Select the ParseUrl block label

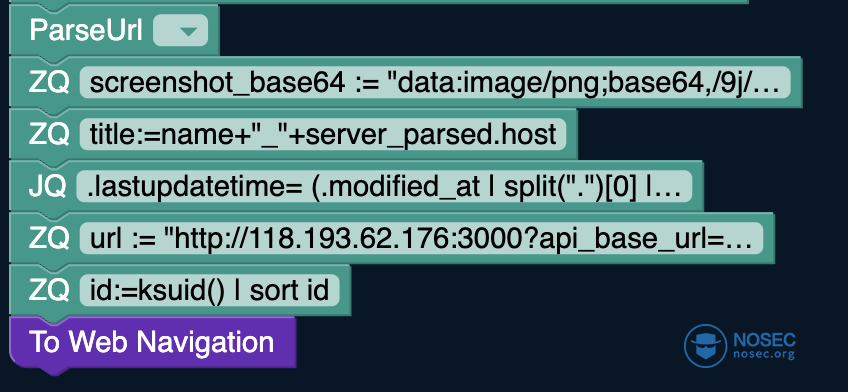pyautogui.click(x=86, y=30)
